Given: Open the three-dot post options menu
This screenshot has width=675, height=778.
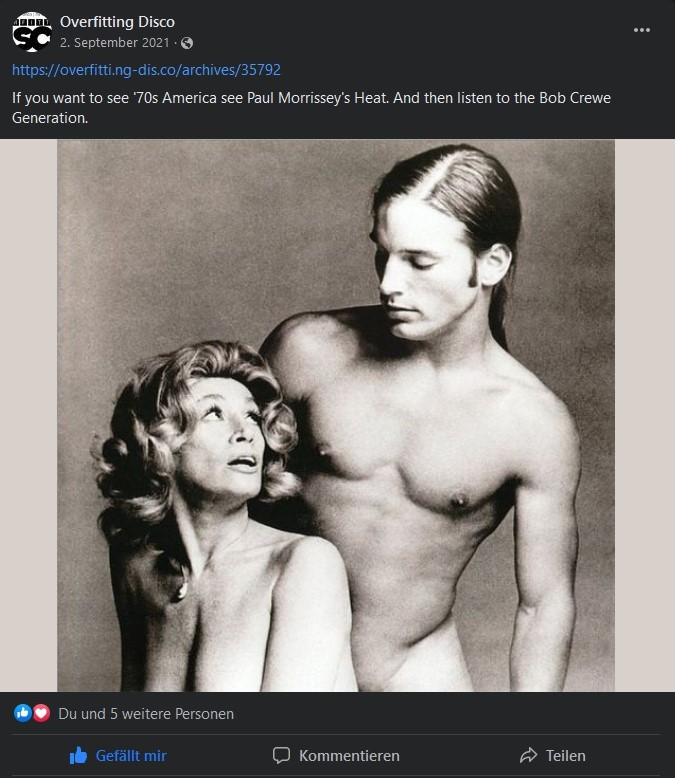Looking at the screenshot, I should [642, 30].
